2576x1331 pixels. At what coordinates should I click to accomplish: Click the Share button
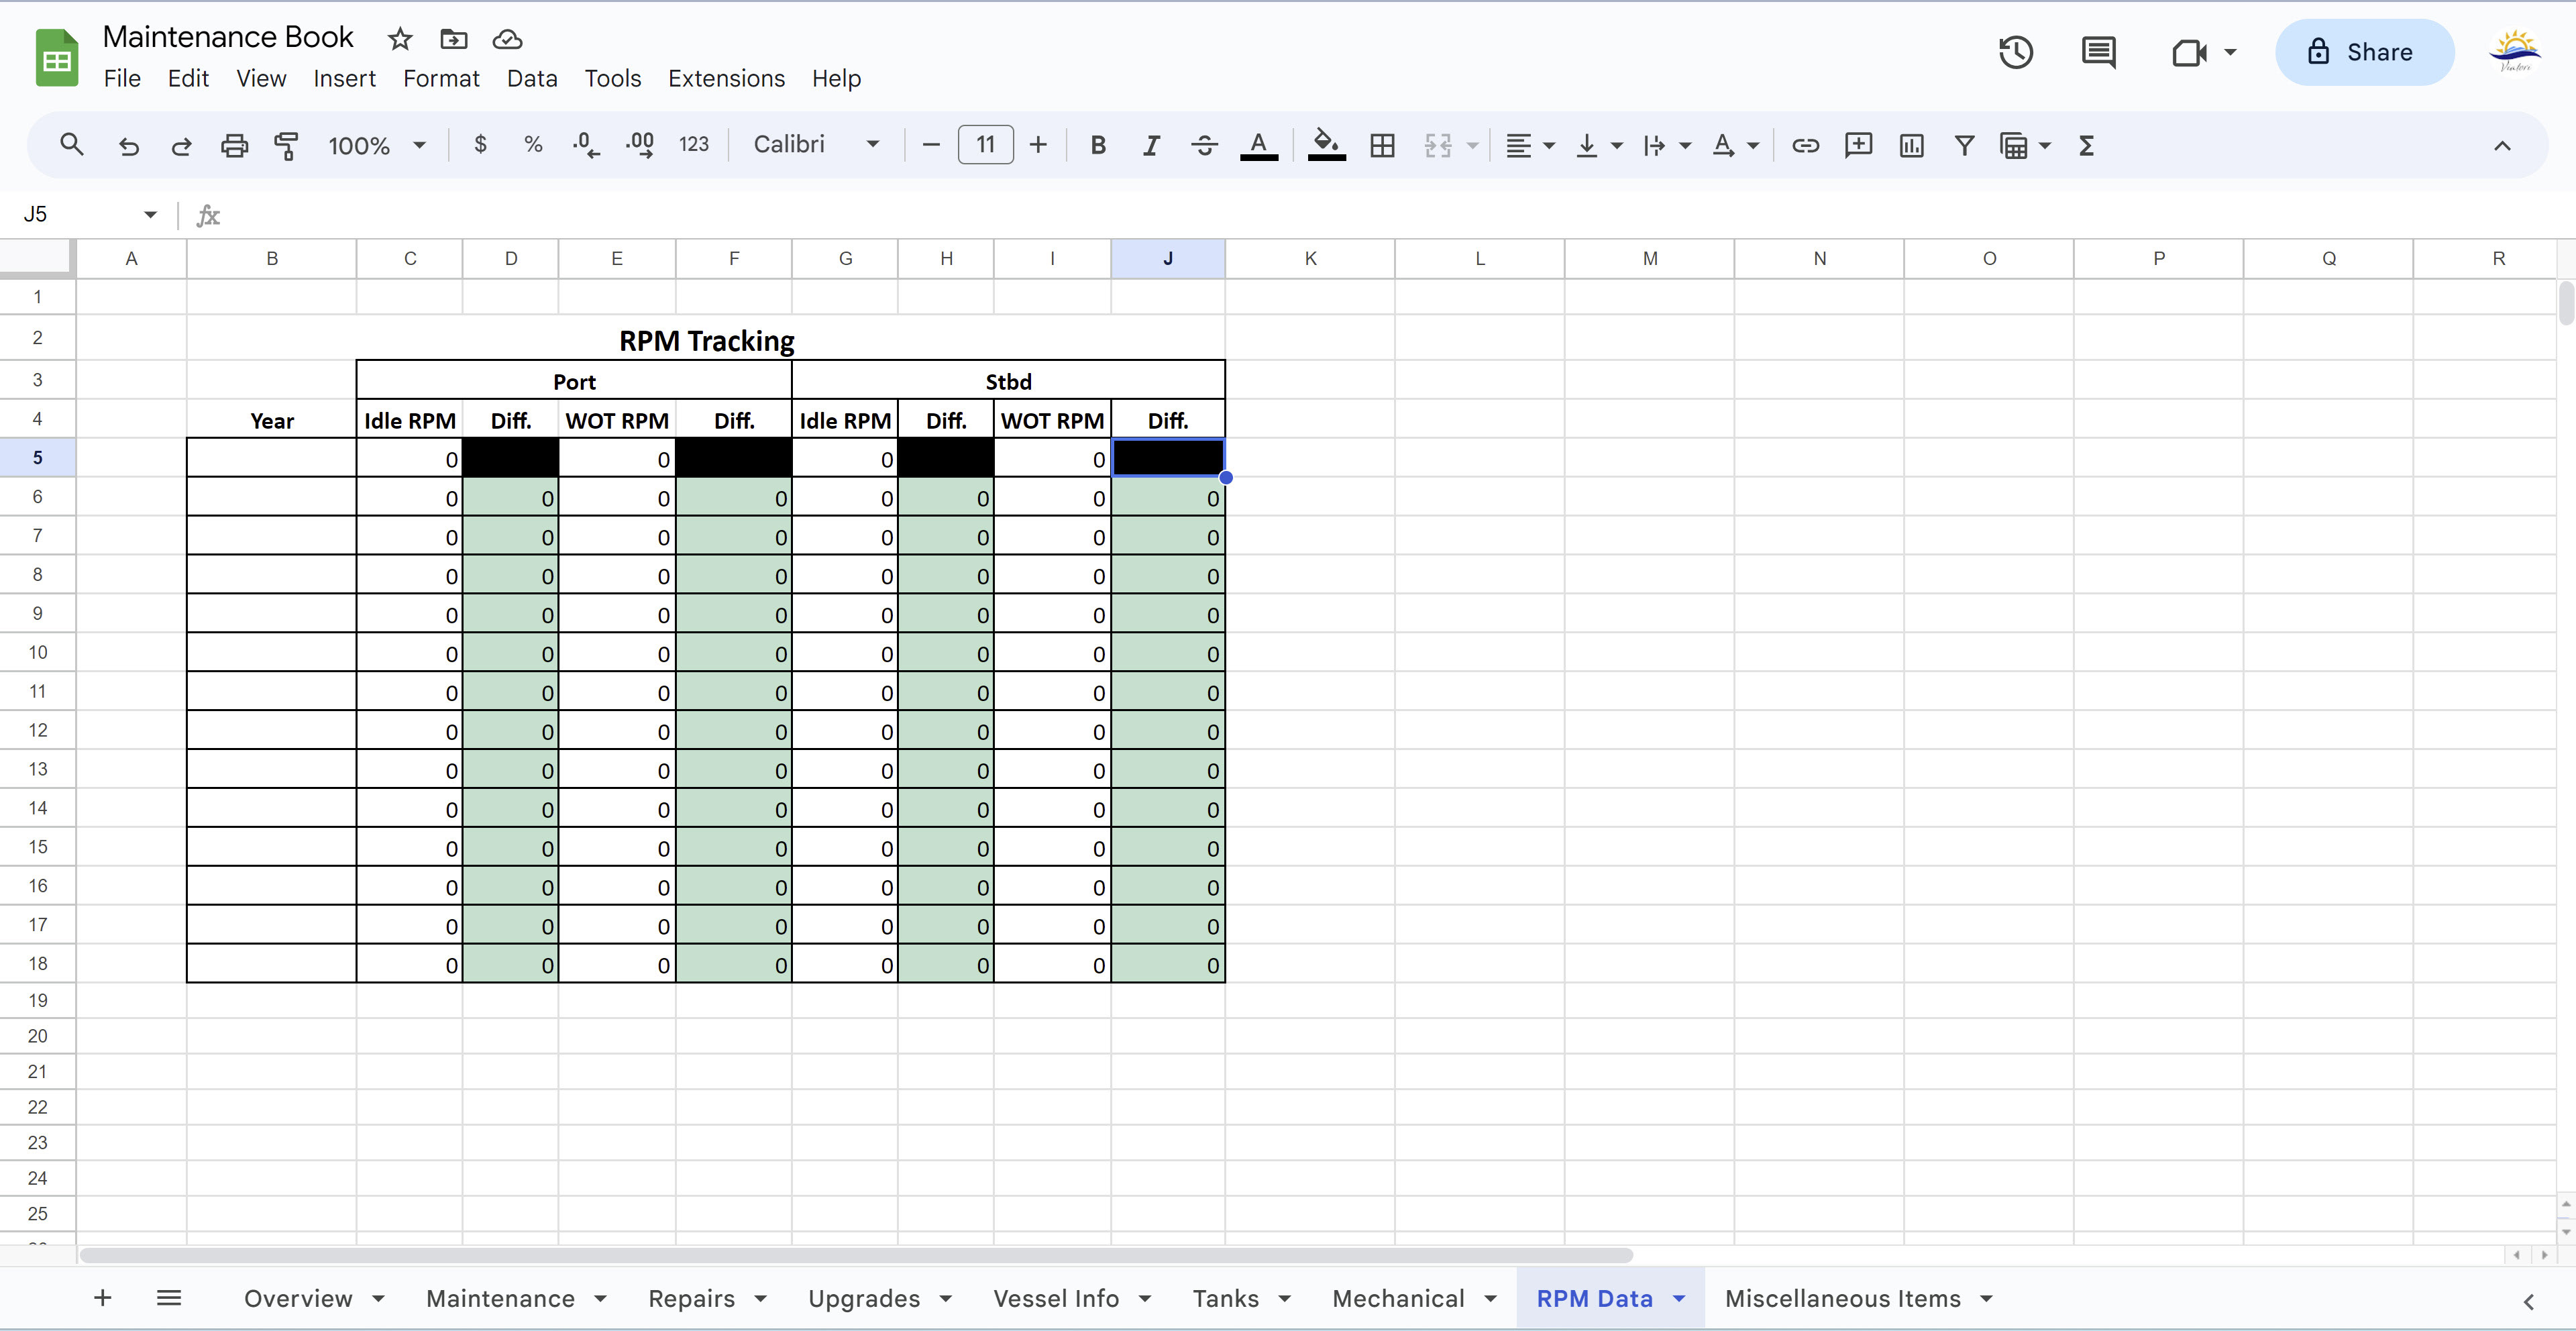[x=2364, y=52]
